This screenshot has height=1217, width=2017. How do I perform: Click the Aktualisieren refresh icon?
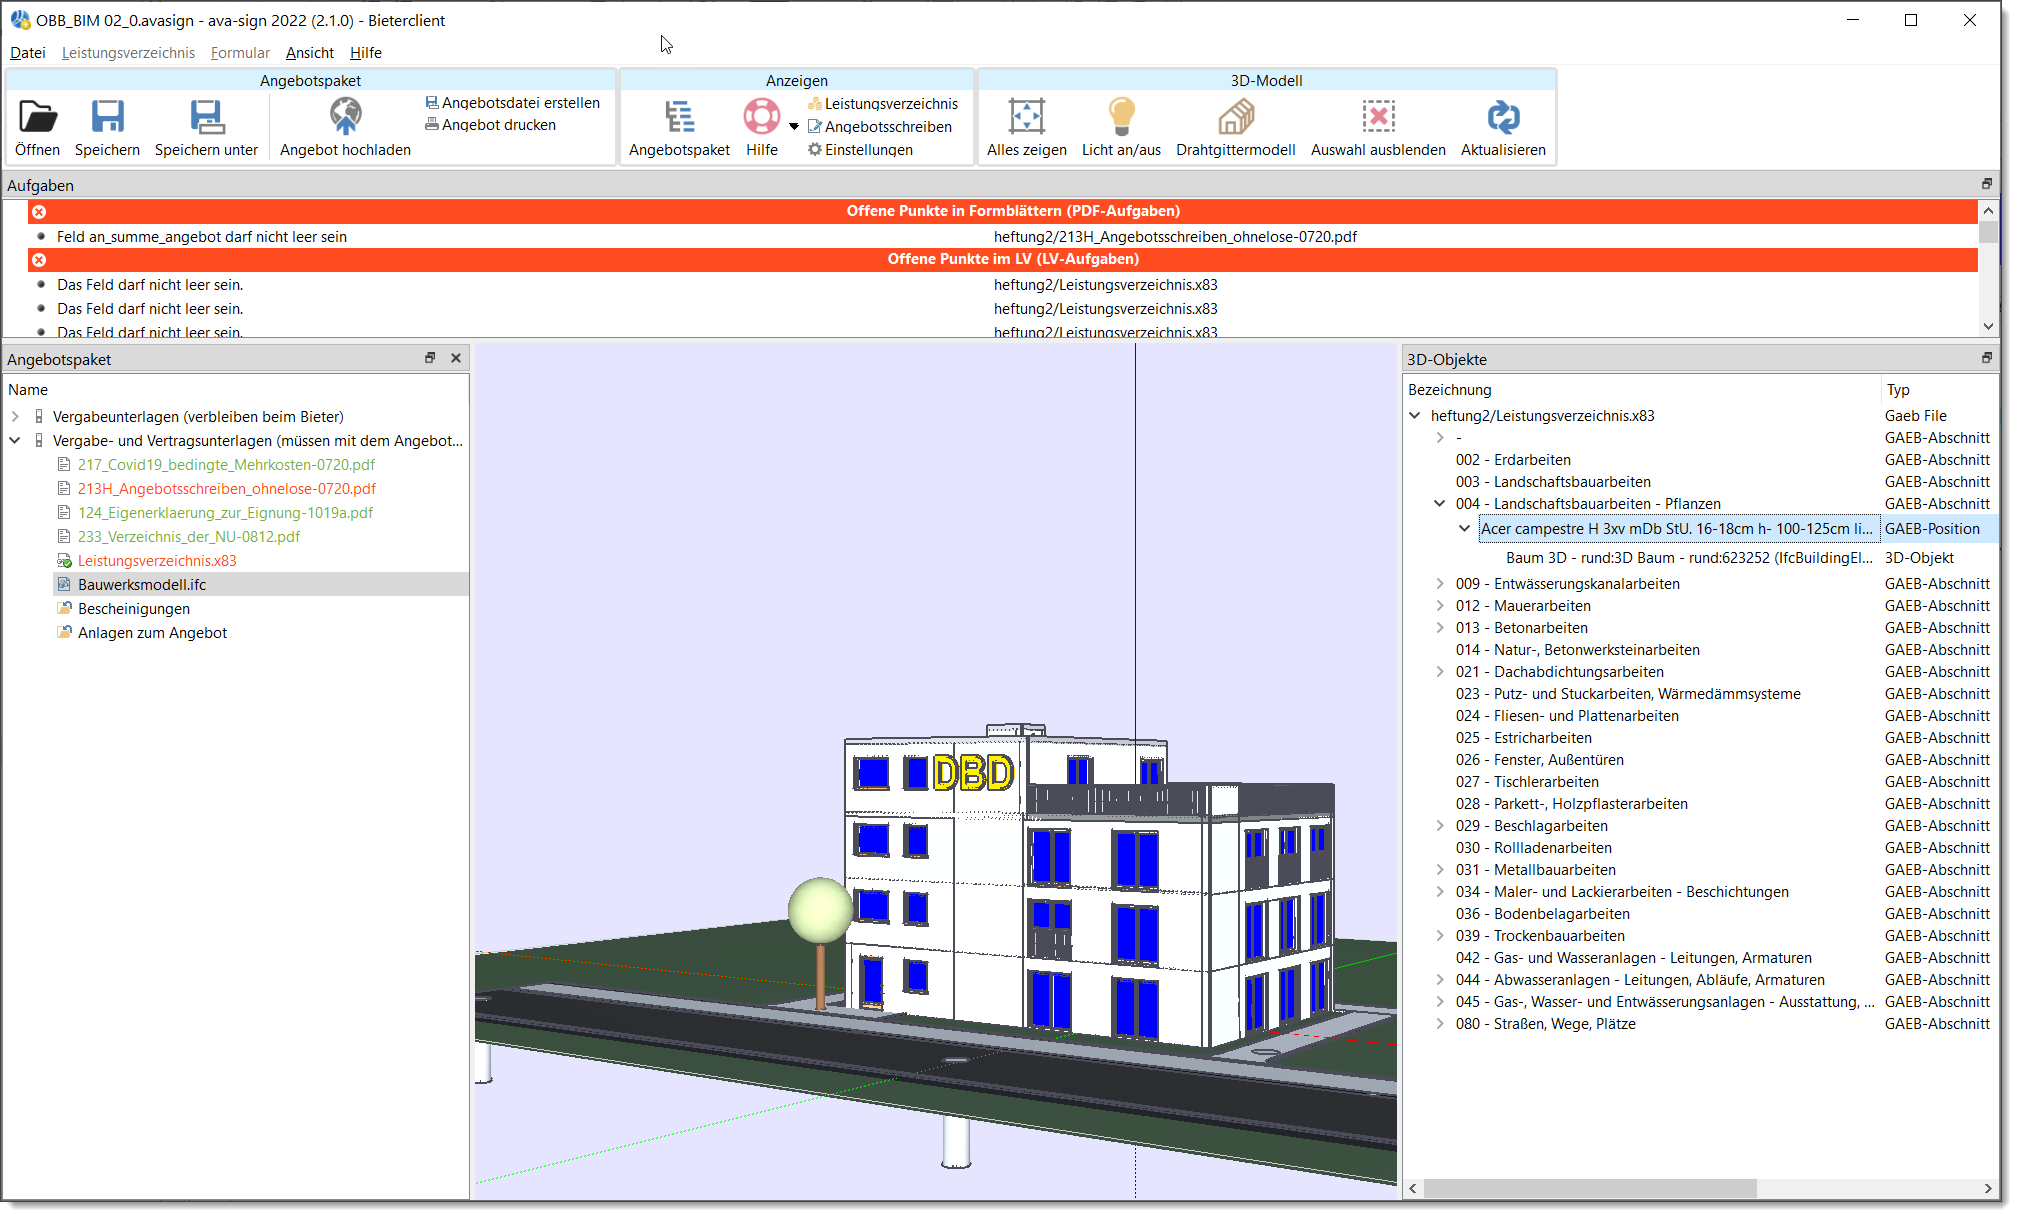coord(1503,117)
